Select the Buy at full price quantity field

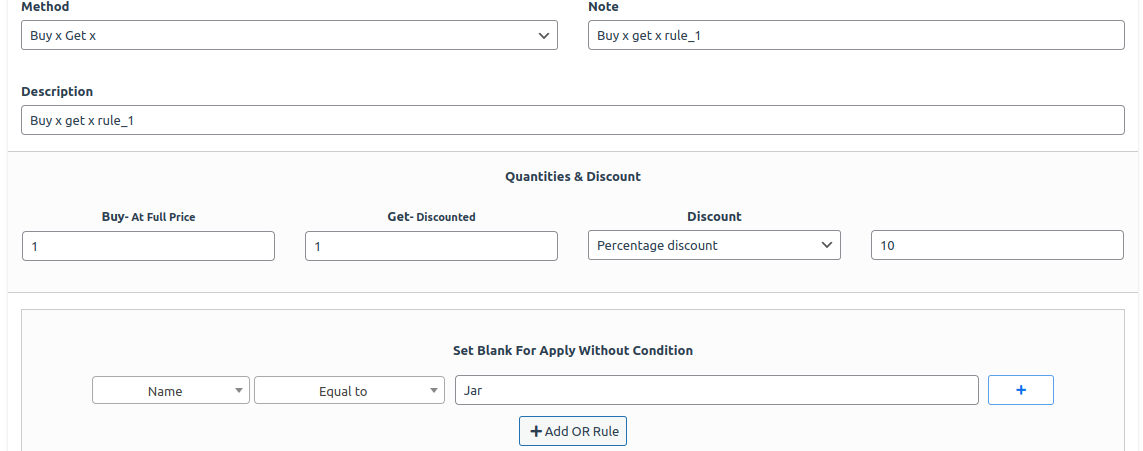pos(148,246)
